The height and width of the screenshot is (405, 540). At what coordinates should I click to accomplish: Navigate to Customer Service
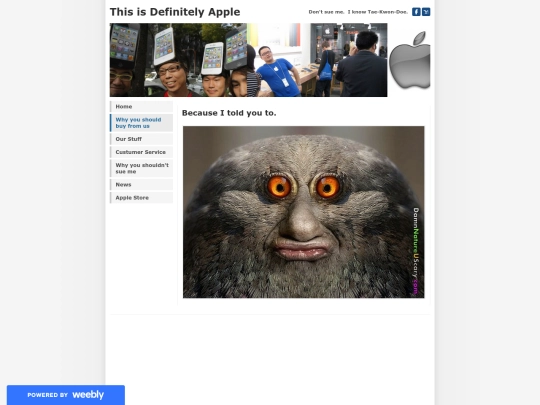pos(142,152)
